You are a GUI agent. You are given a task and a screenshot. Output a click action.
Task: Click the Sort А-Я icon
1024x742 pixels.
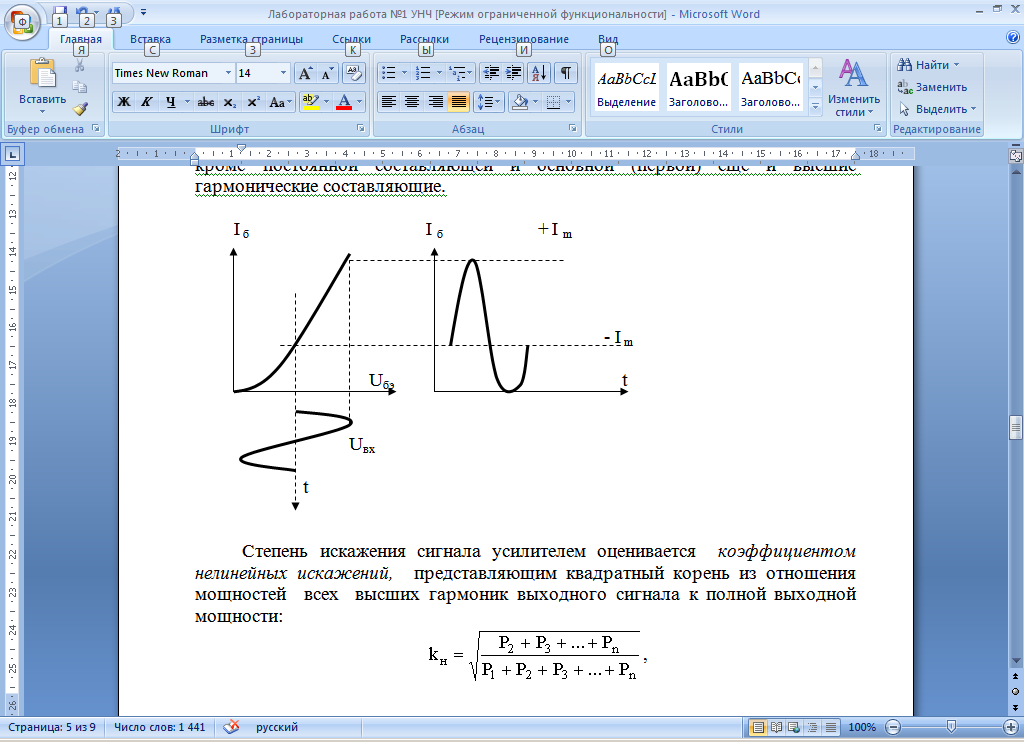tap(539, 73)
